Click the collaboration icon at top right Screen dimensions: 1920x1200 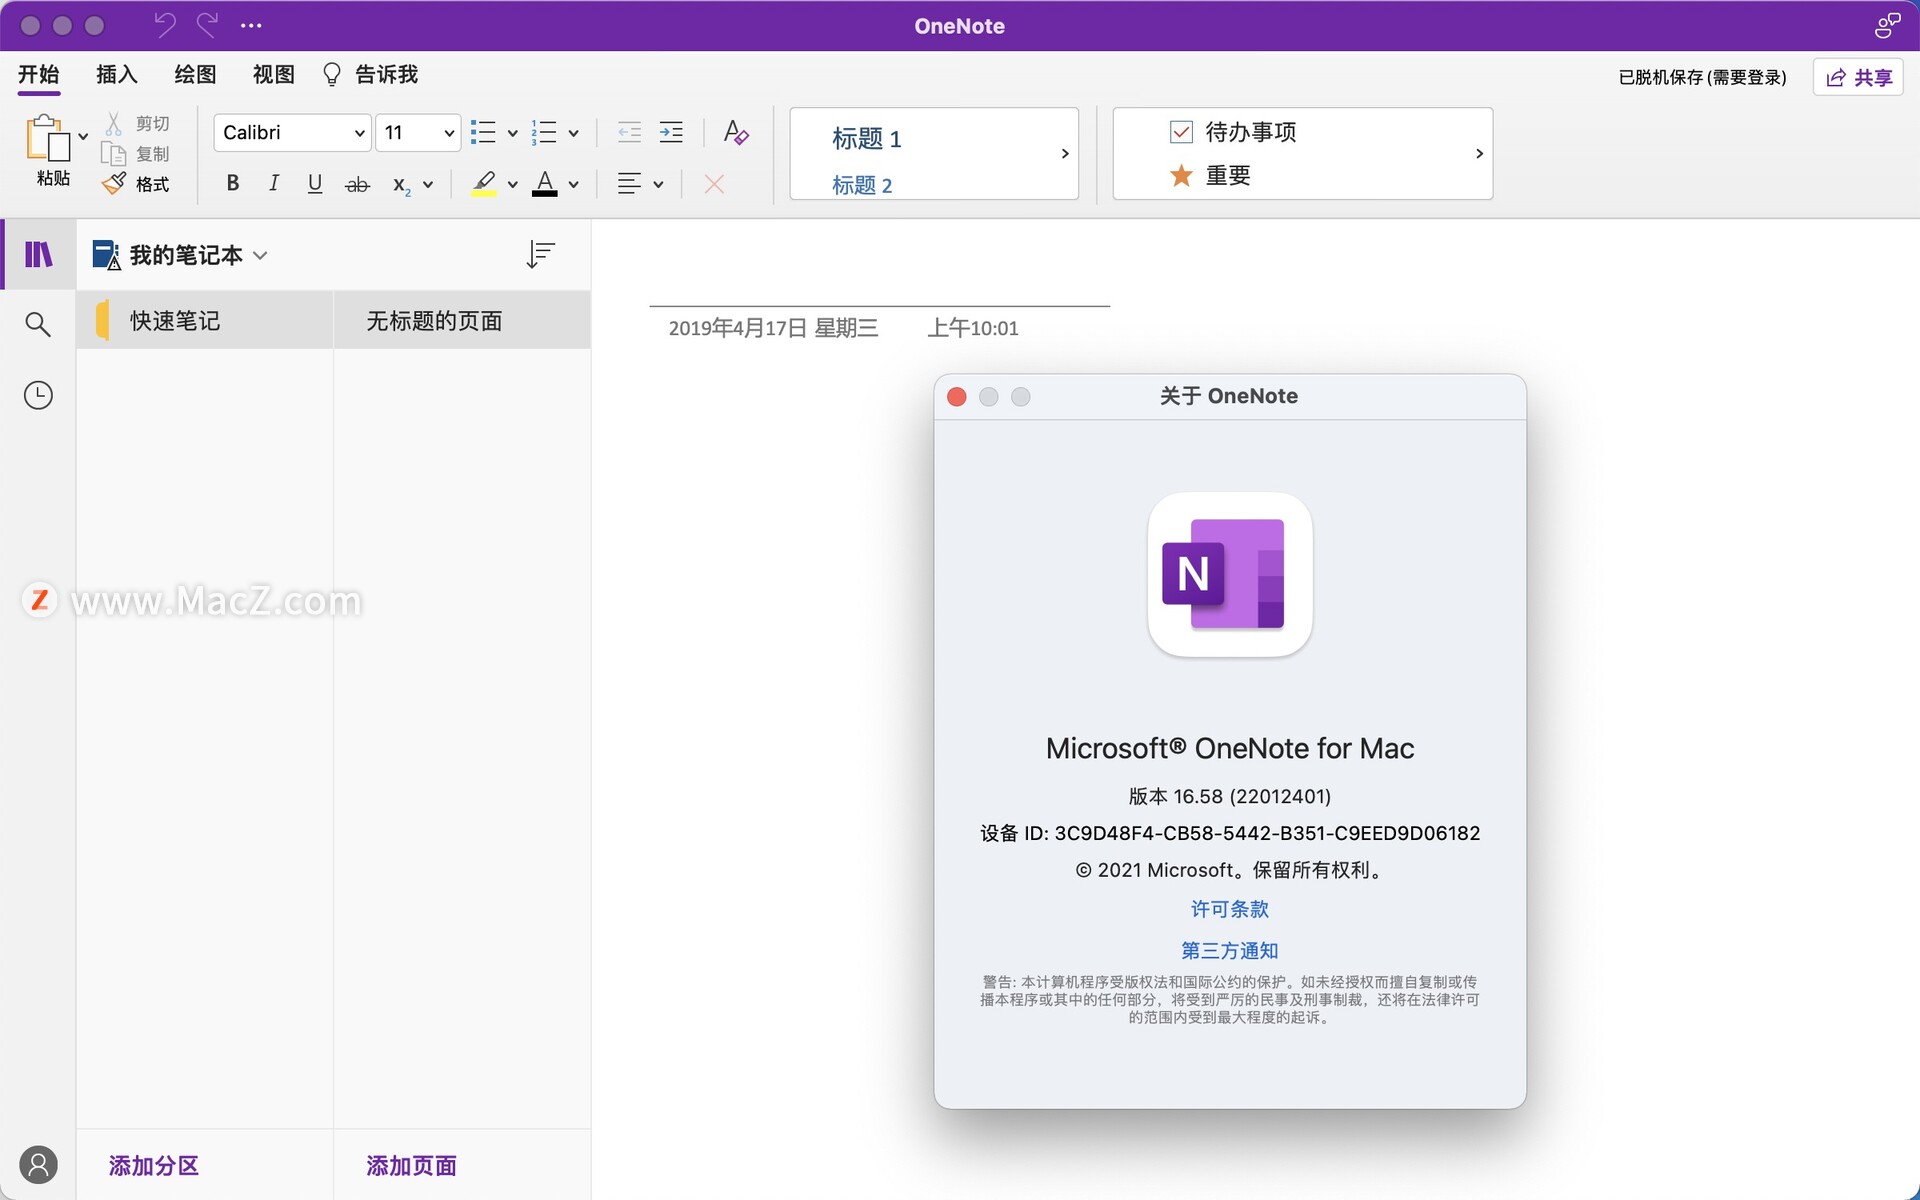click(x=1887, y=25)
